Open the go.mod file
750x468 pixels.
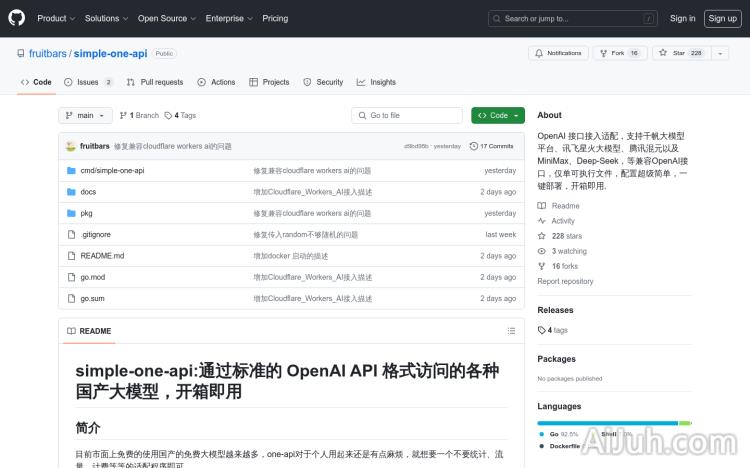coord(92,277)
